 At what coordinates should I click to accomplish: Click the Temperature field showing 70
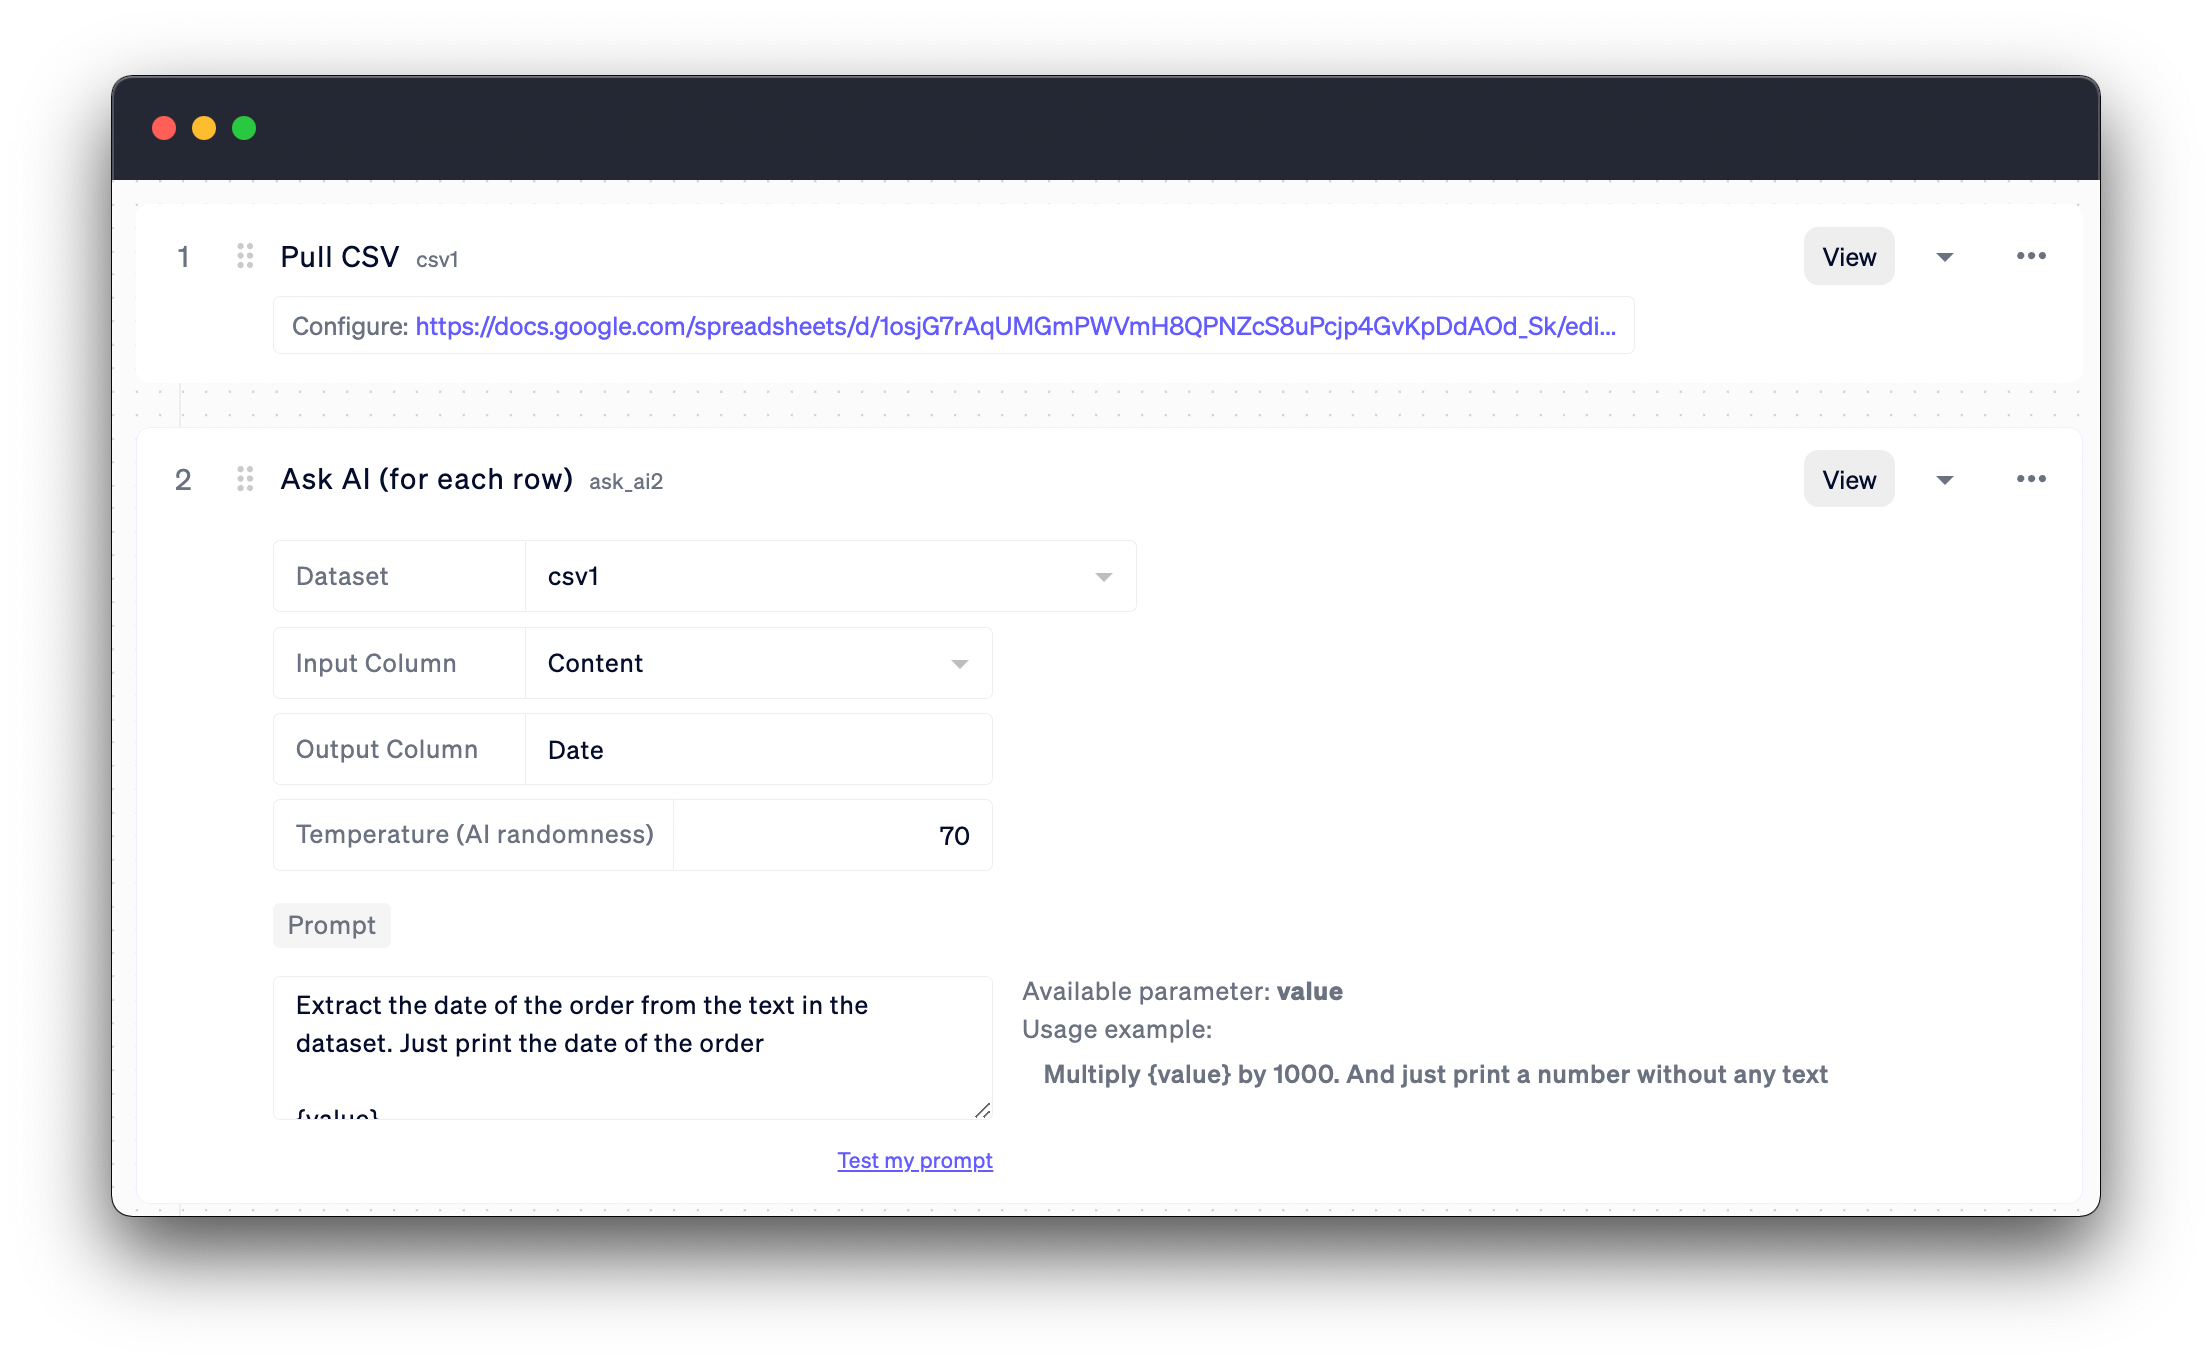tap(832, 836)
